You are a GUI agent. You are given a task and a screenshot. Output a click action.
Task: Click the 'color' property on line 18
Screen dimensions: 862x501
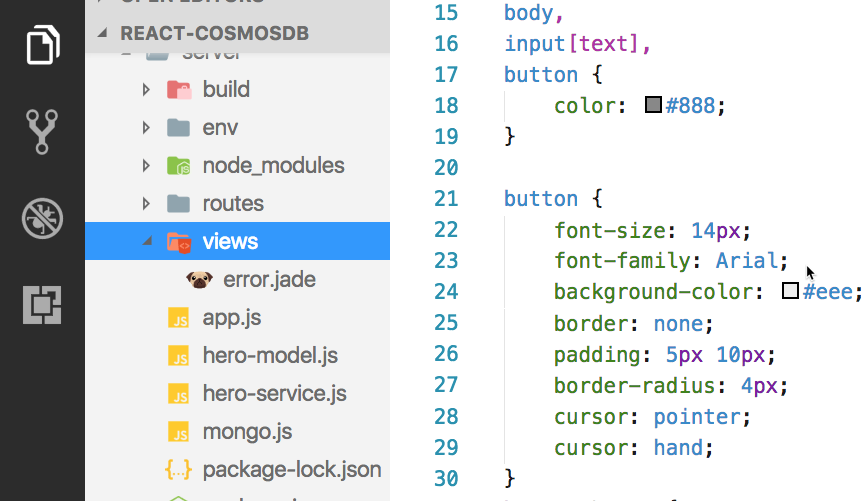click(584, 106)
